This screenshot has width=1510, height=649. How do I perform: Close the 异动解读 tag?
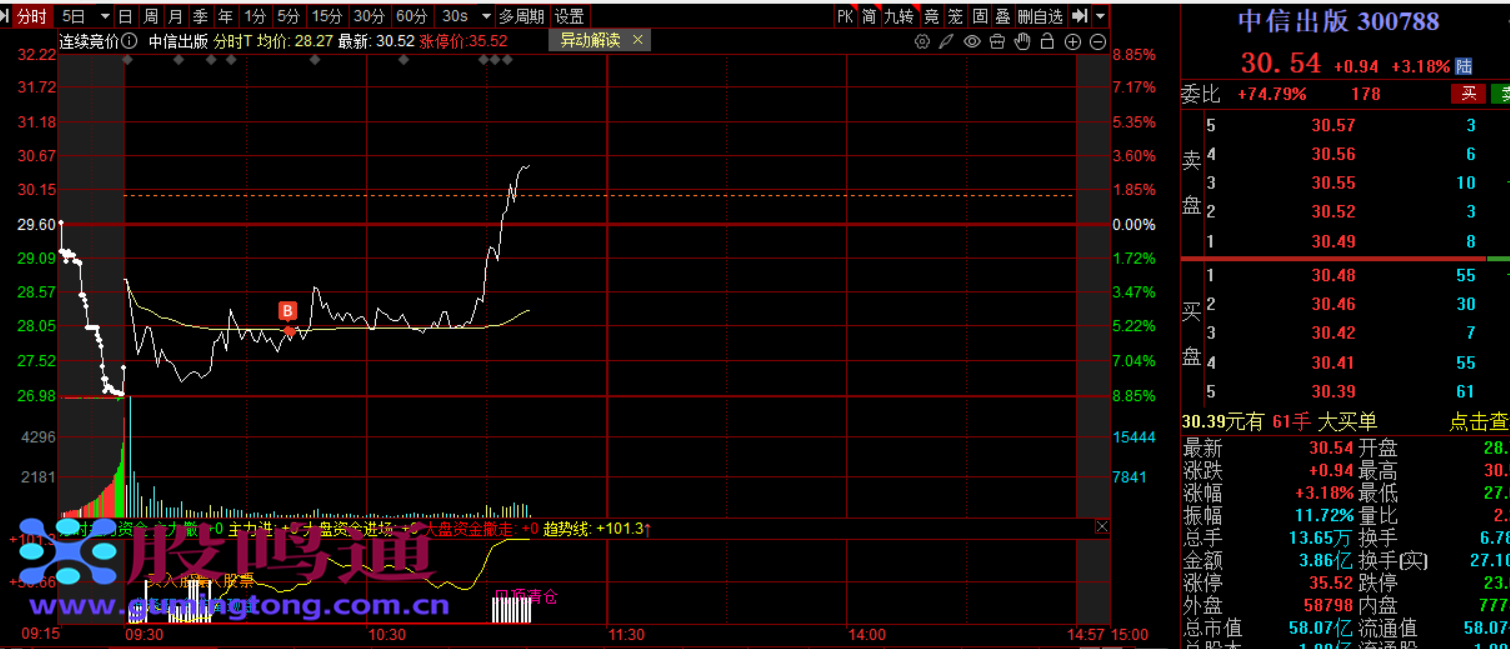[637, 40]
